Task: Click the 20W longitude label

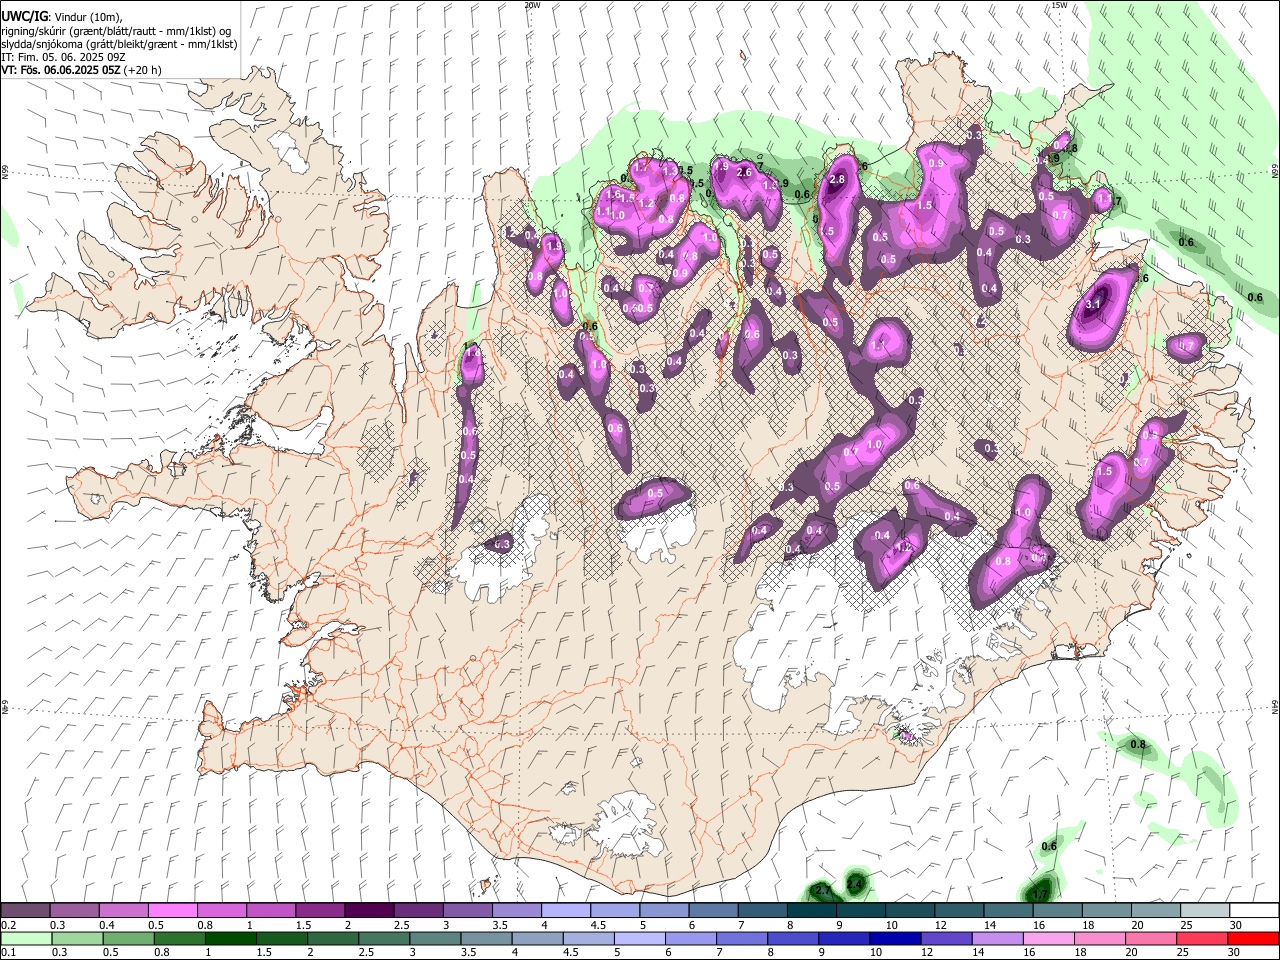Action: tap(532, 5)
